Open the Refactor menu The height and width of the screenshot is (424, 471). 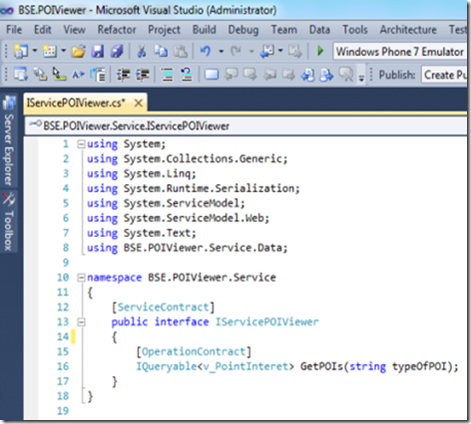tap(117, 30)
